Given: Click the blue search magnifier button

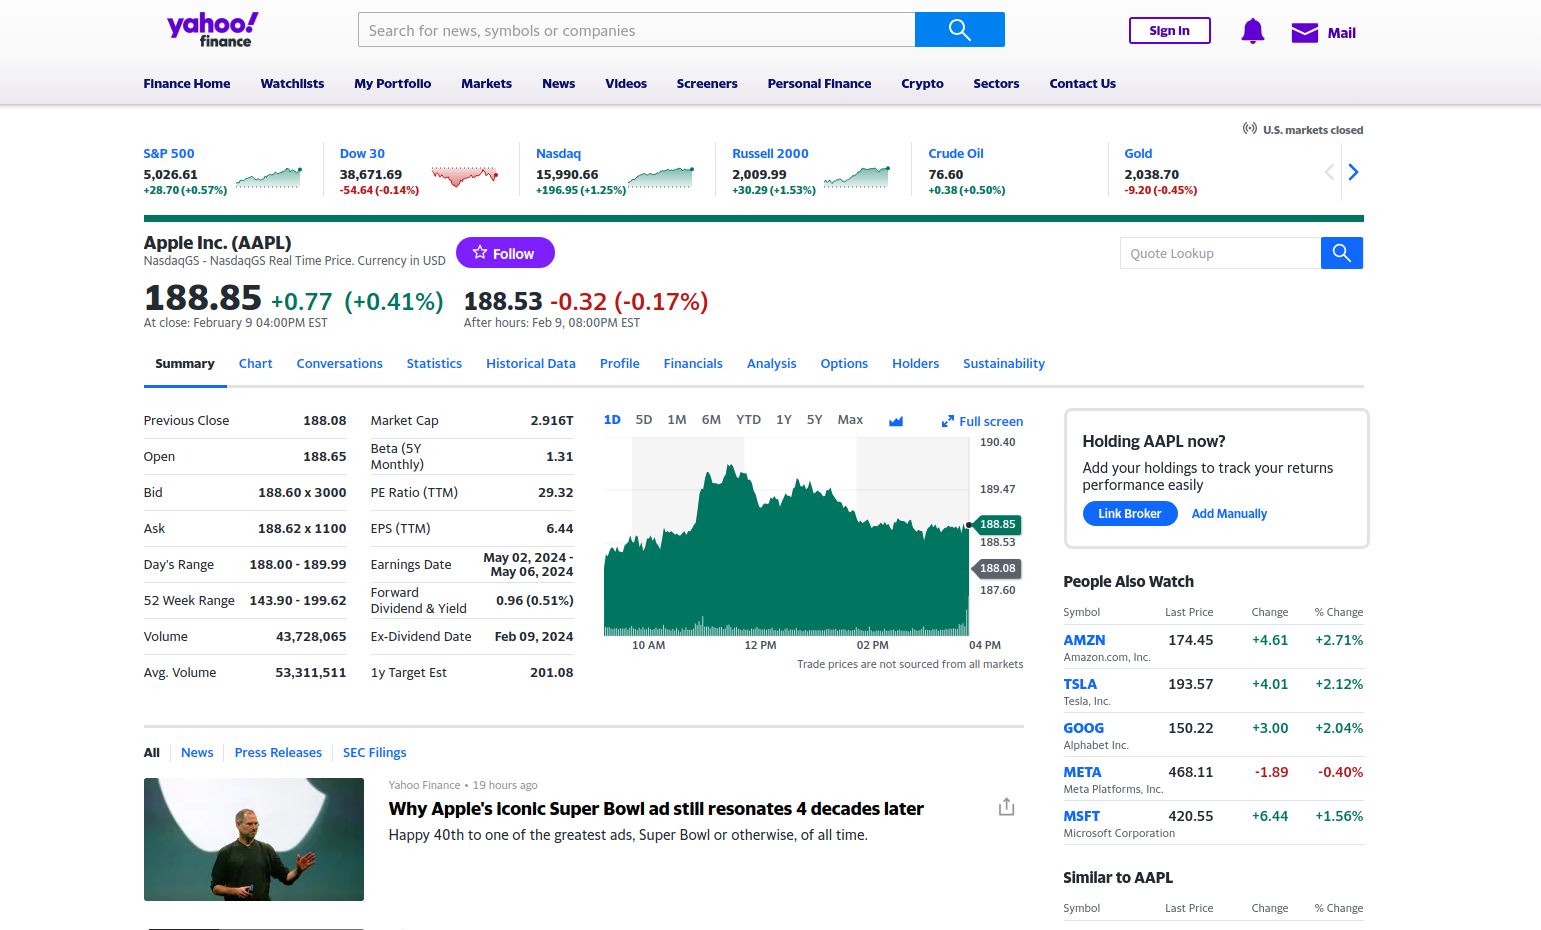Looking at the screenshot, I should 959,30.
